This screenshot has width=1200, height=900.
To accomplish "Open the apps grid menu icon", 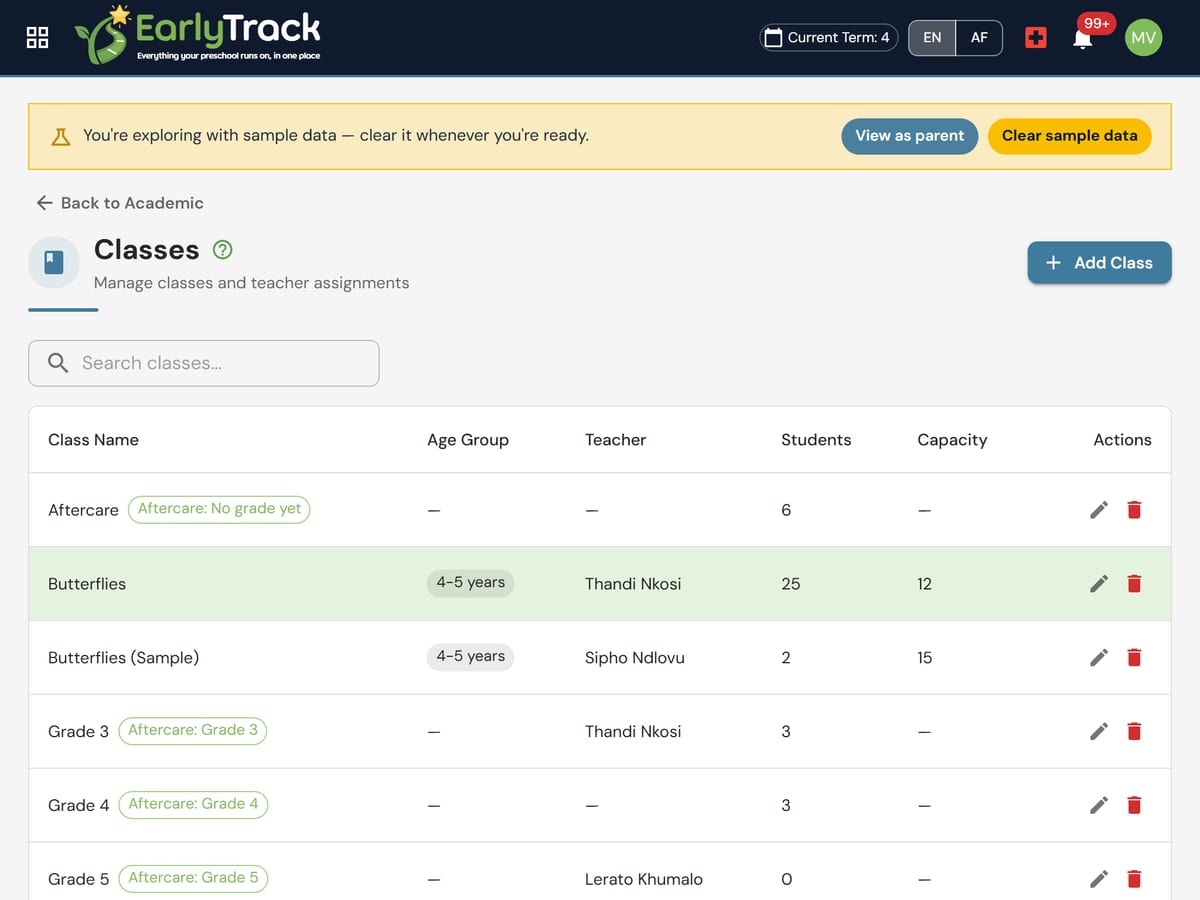I will pyautogui.click(x=37, y=37).
